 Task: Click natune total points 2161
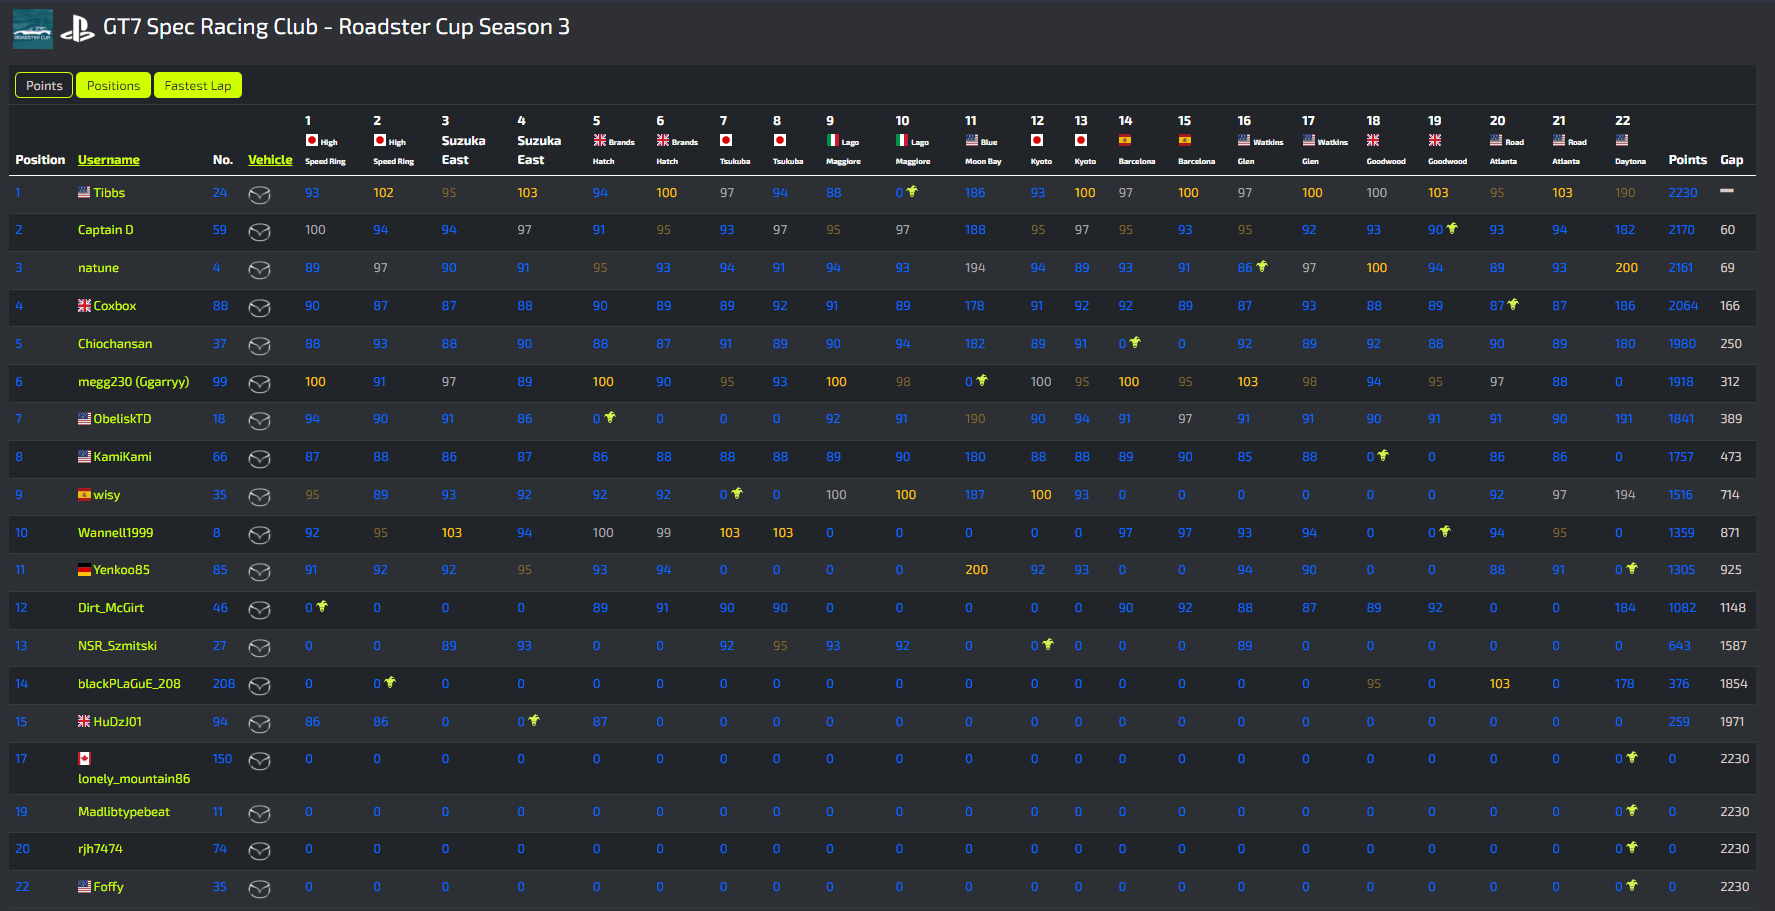pyautogui.click(x=1681, y=268)
